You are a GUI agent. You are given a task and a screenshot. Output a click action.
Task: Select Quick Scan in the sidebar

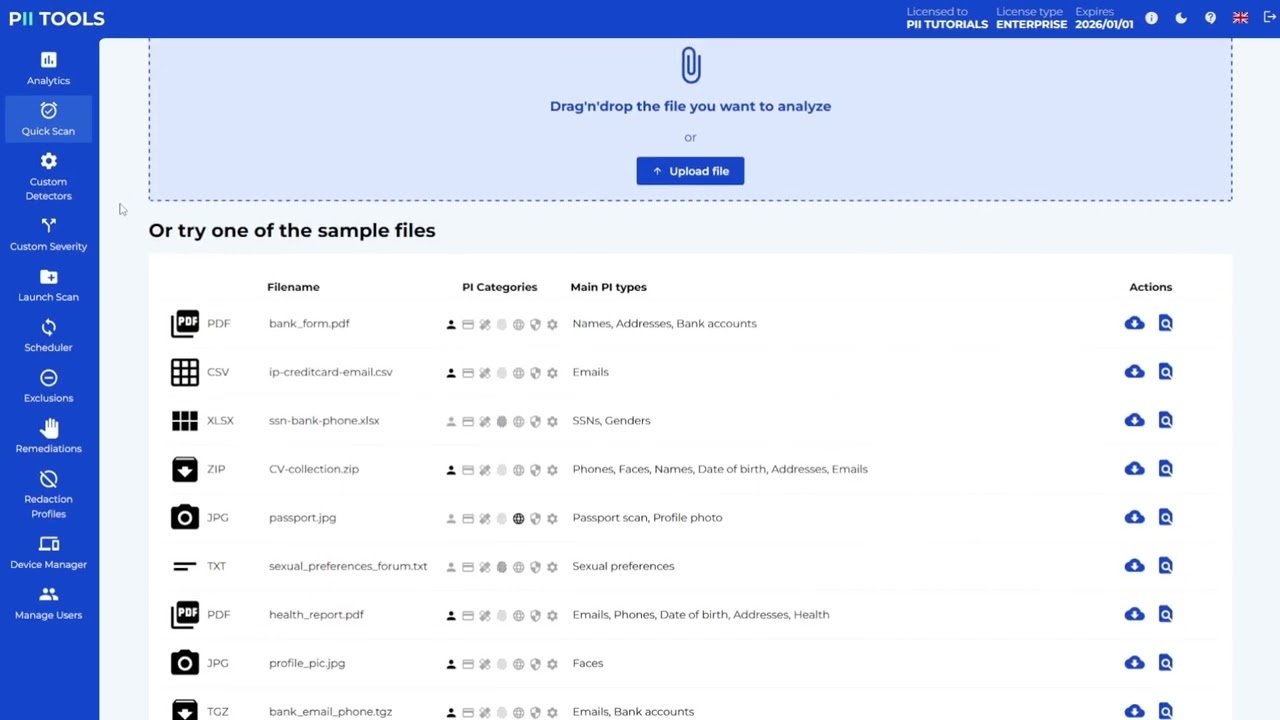48,118
